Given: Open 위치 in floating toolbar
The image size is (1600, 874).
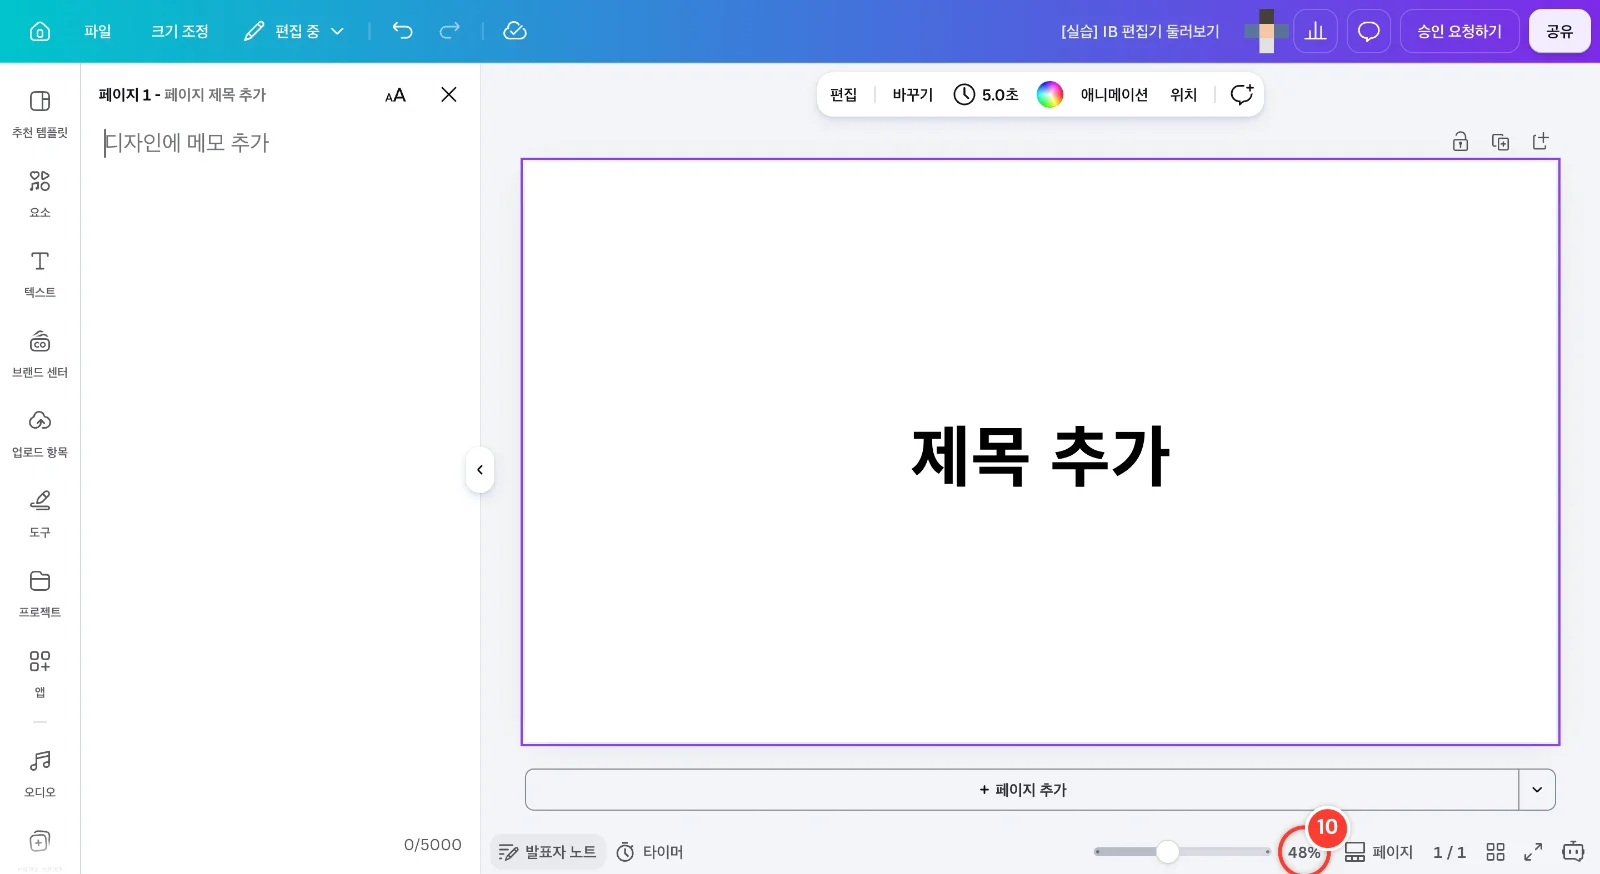Looking at the screenshot, I should (1184, 94).
